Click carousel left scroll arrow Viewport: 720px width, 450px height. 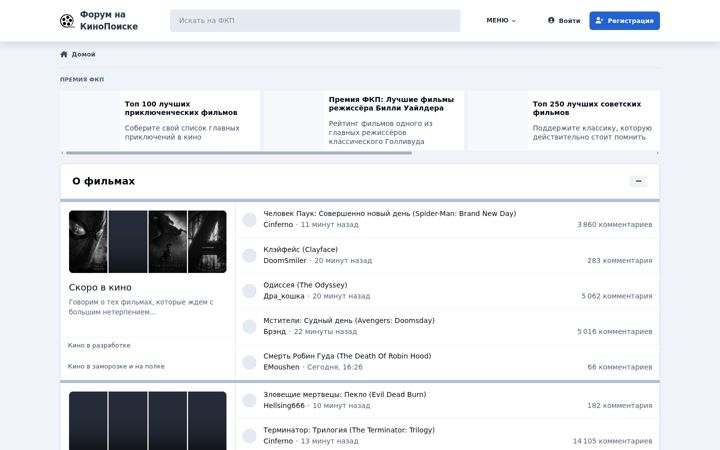(x=62, y=153)
